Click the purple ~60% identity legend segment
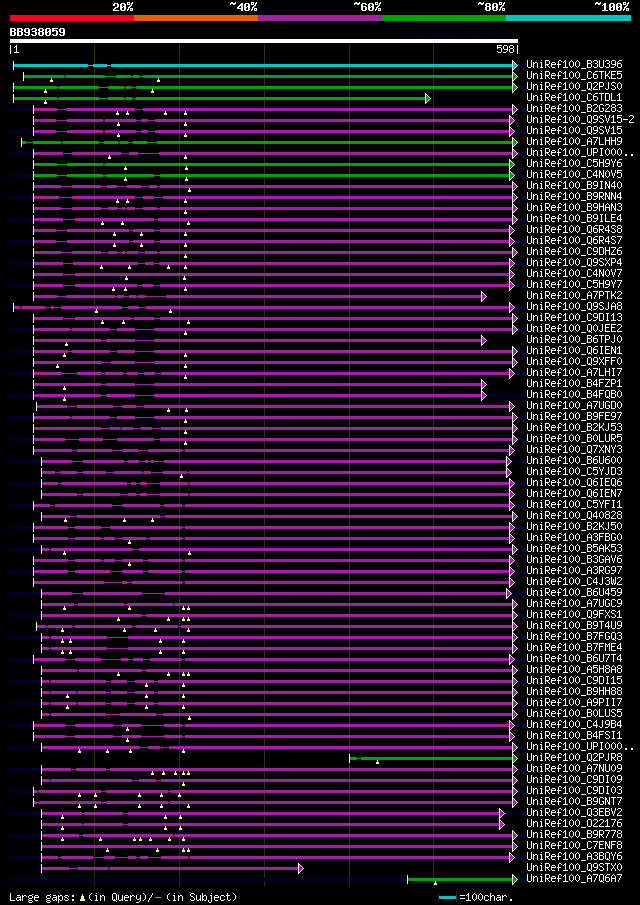Screen dimensions: 640x905 point(320,18)
